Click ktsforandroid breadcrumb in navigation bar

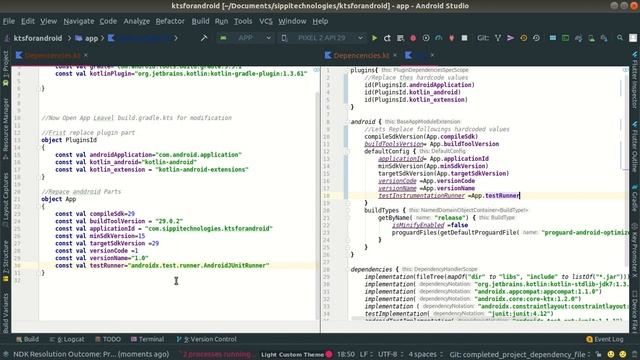tap(38, 38)
